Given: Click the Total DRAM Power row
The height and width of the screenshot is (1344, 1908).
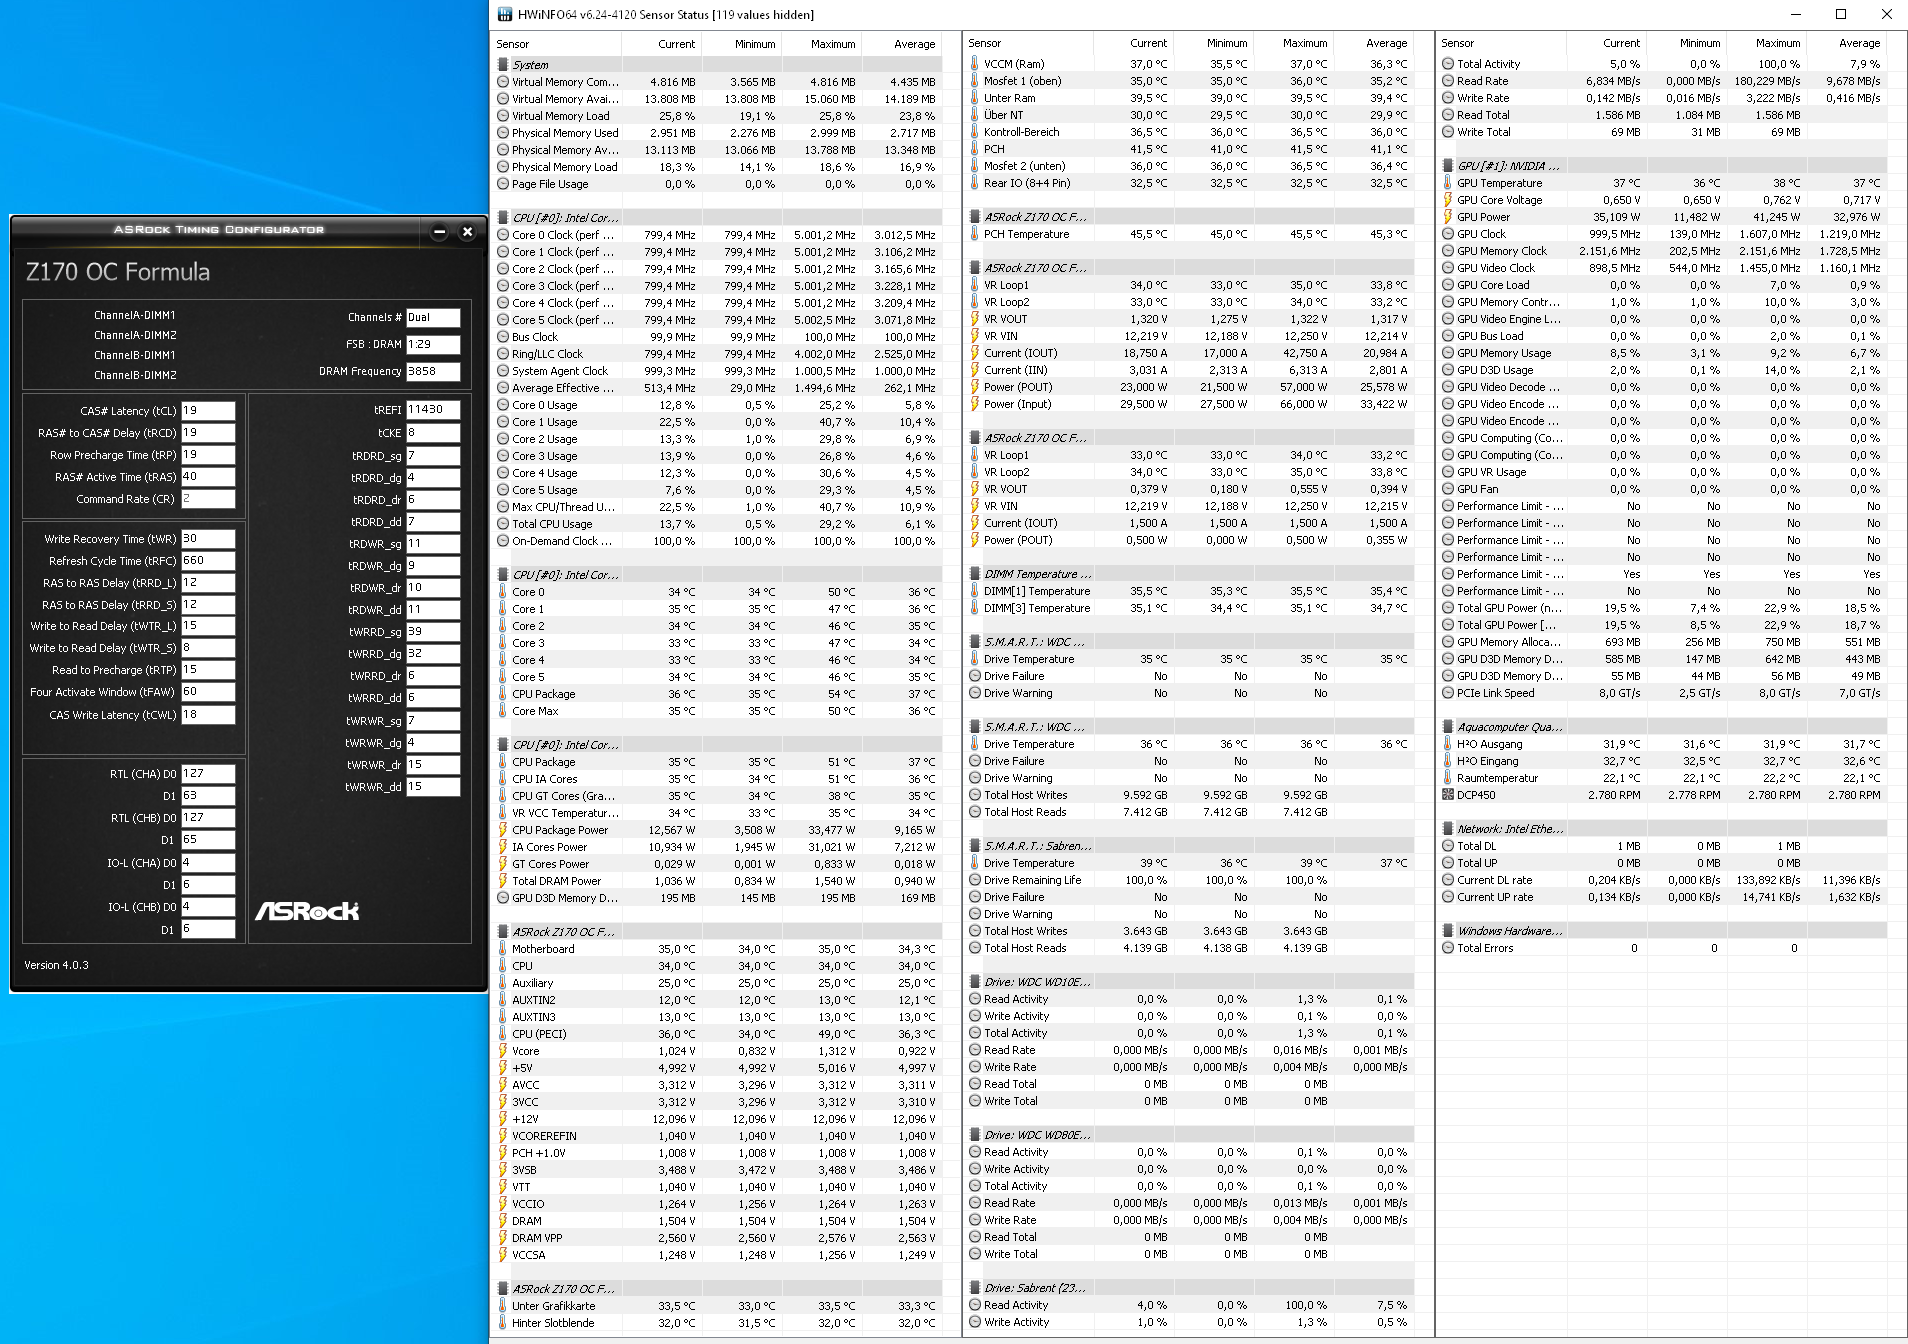Looking at the screenshot, I should pyautogui.click(x=717, y=881).
